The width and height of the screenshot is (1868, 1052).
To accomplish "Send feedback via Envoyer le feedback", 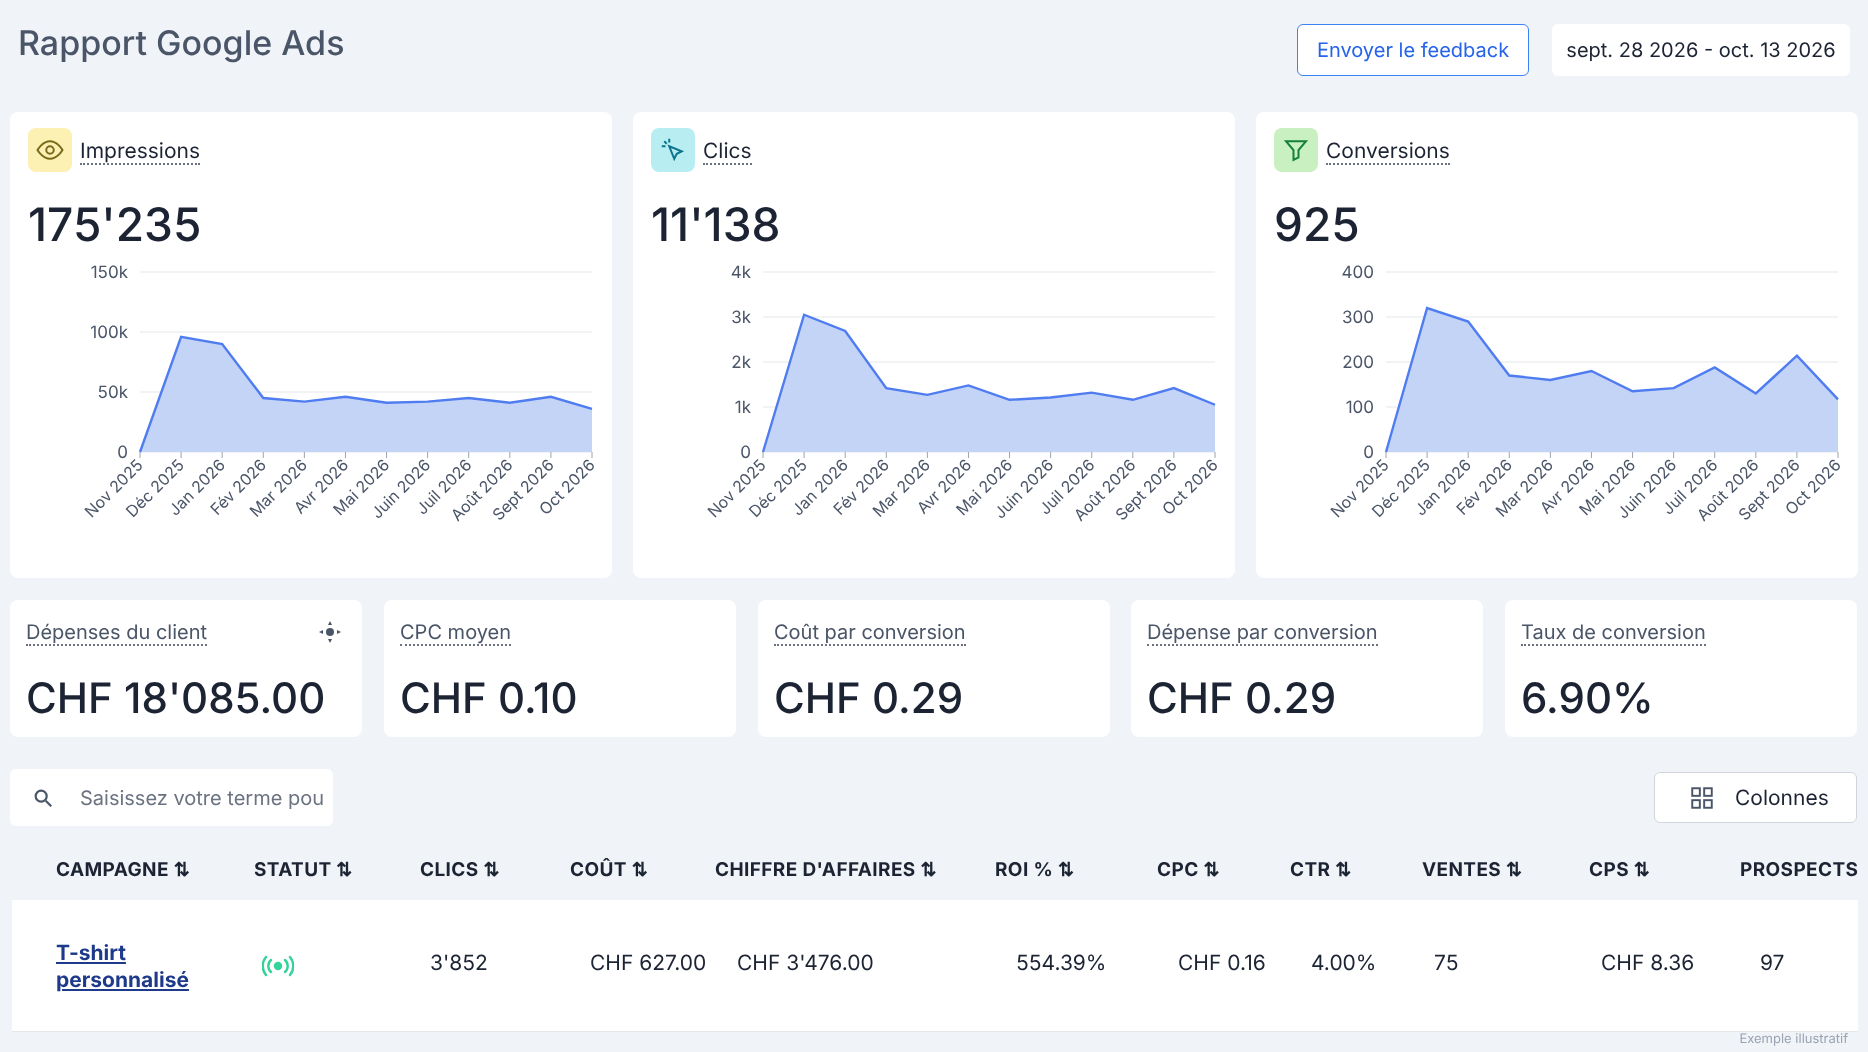I will click(x=1413, y=50).
